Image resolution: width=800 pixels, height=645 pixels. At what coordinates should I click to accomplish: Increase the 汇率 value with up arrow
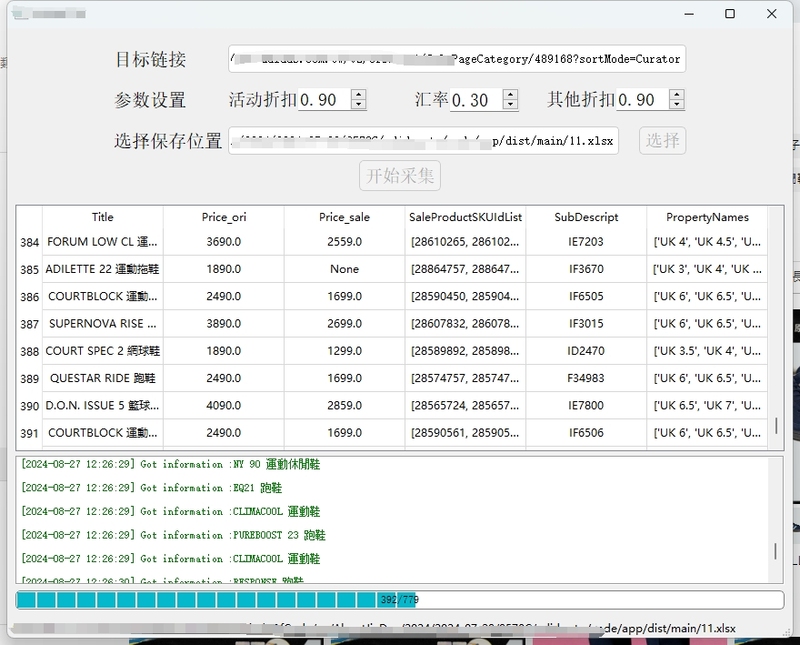click(x=510, y=94)
